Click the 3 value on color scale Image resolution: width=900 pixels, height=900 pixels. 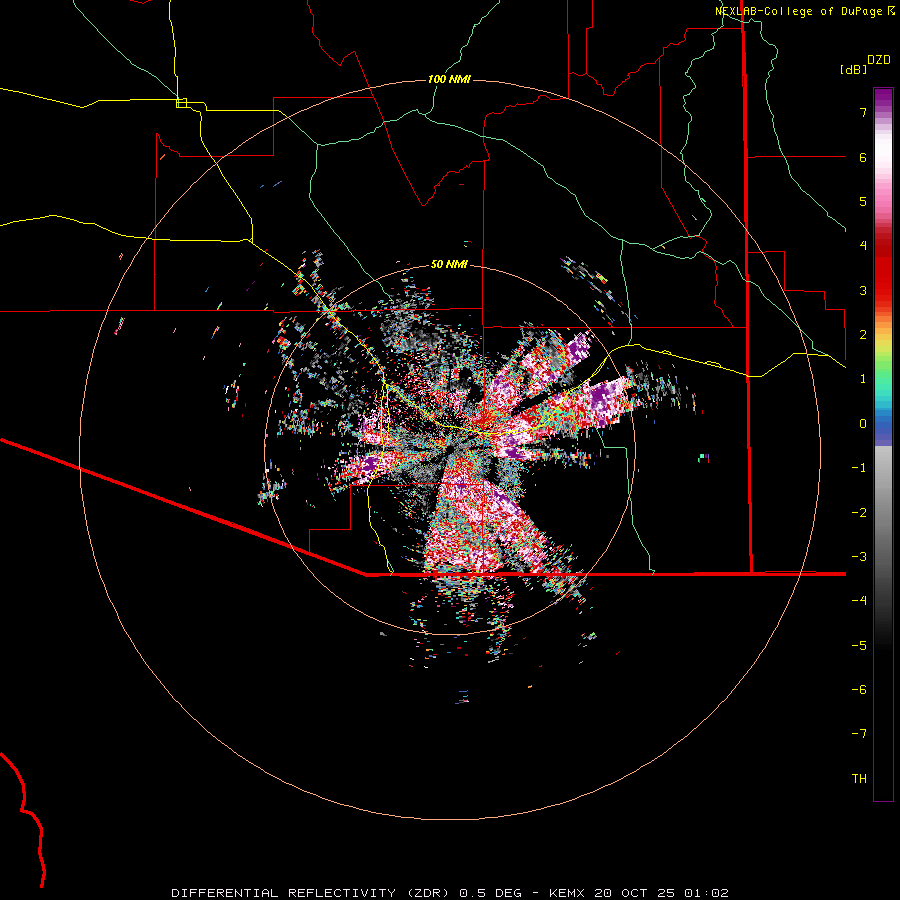863,290
